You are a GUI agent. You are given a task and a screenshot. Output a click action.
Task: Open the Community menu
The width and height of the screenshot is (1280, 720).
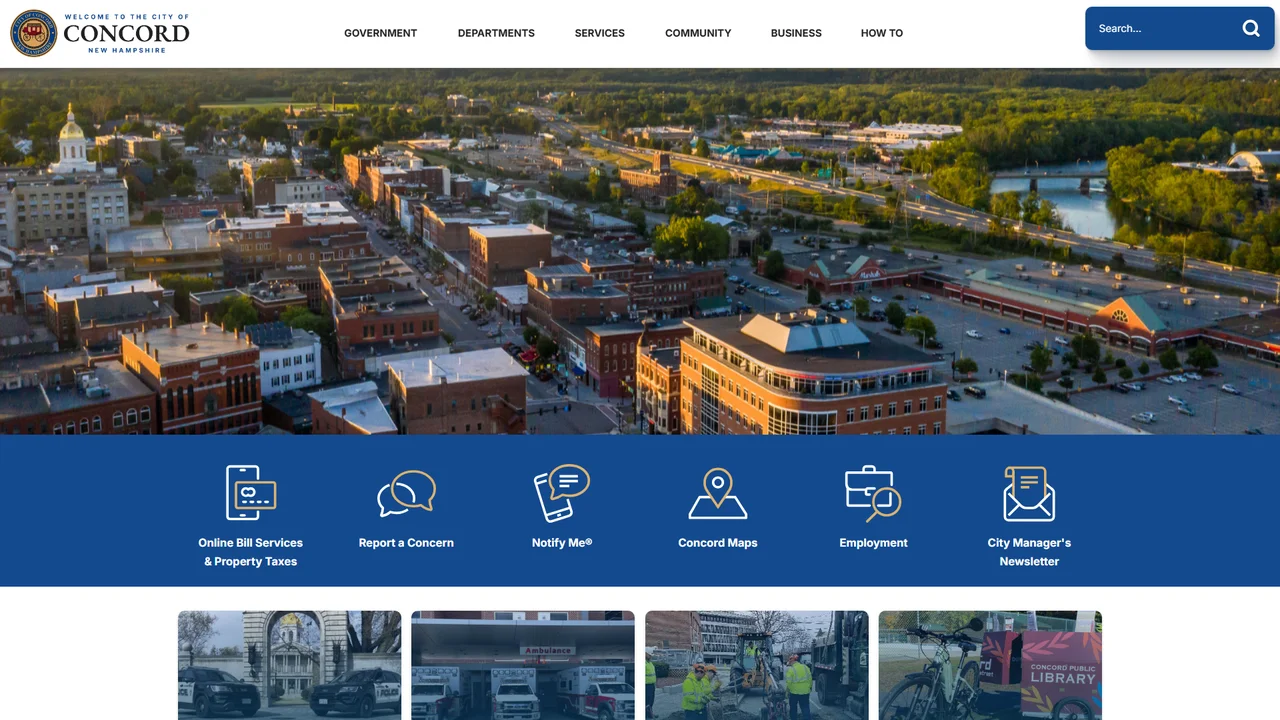tap(698, 33)
